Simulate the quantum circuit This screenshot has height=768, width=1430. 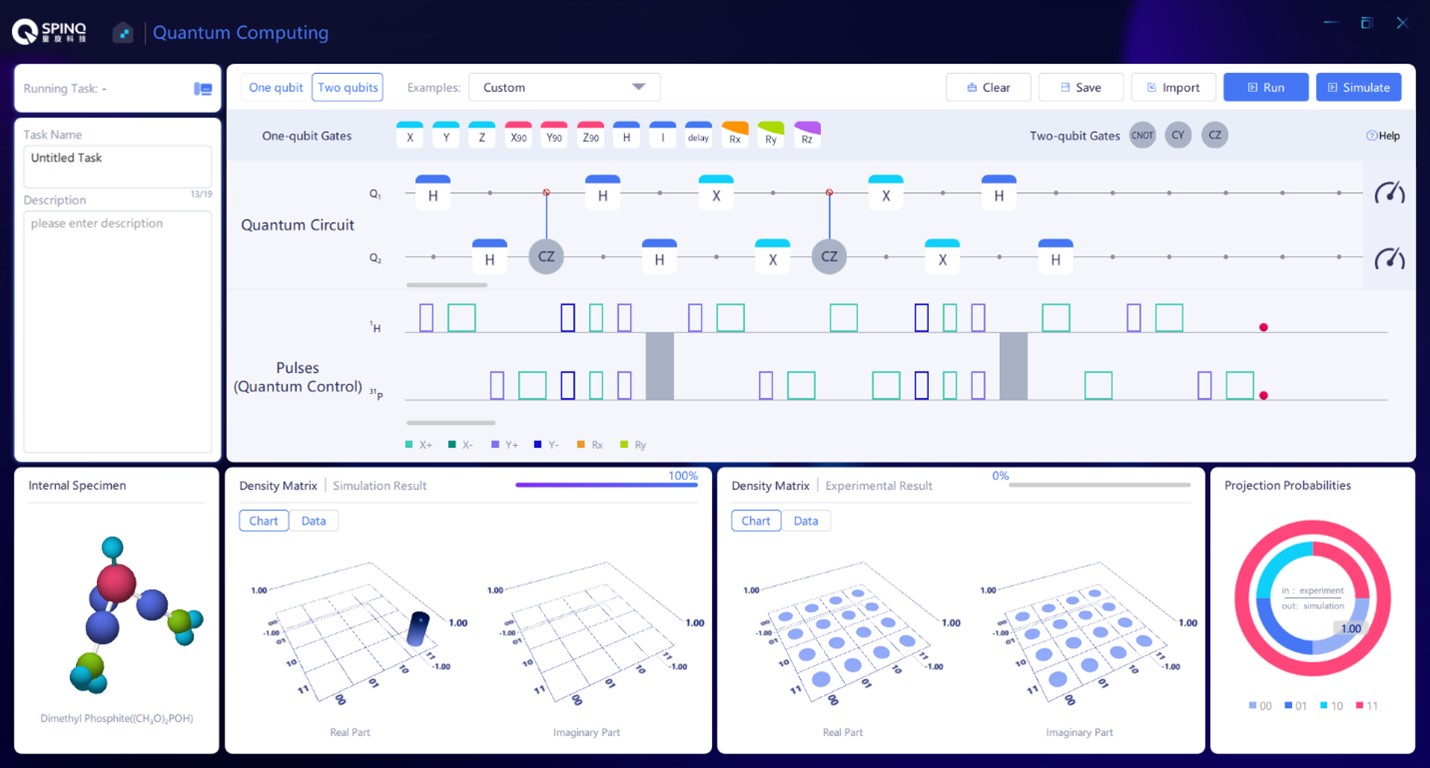1359,88
